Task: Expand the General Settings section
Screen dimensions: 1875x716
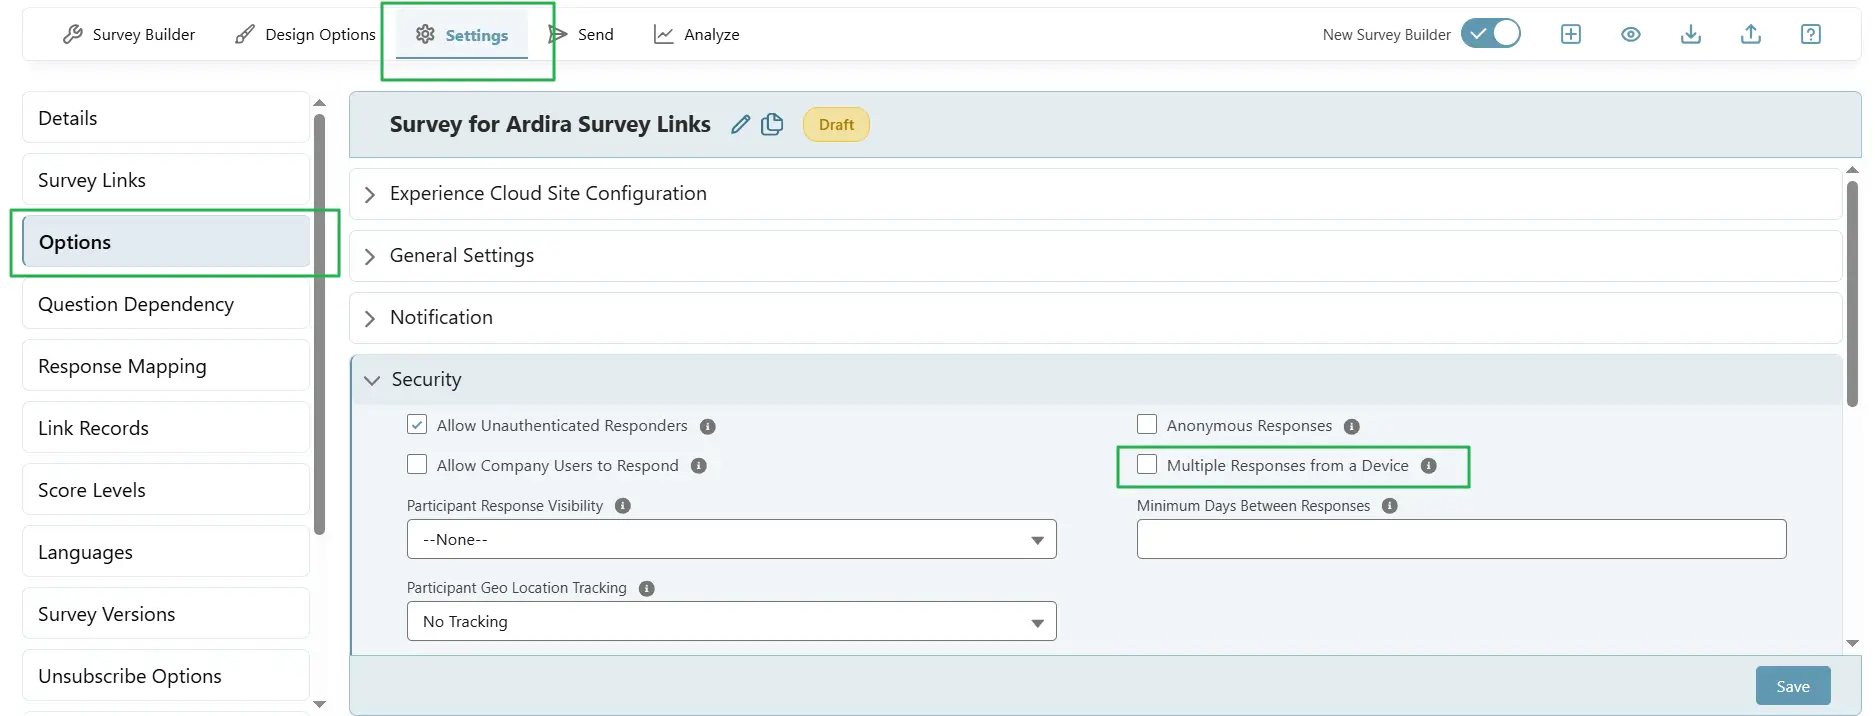Action: pos(1095,256)
